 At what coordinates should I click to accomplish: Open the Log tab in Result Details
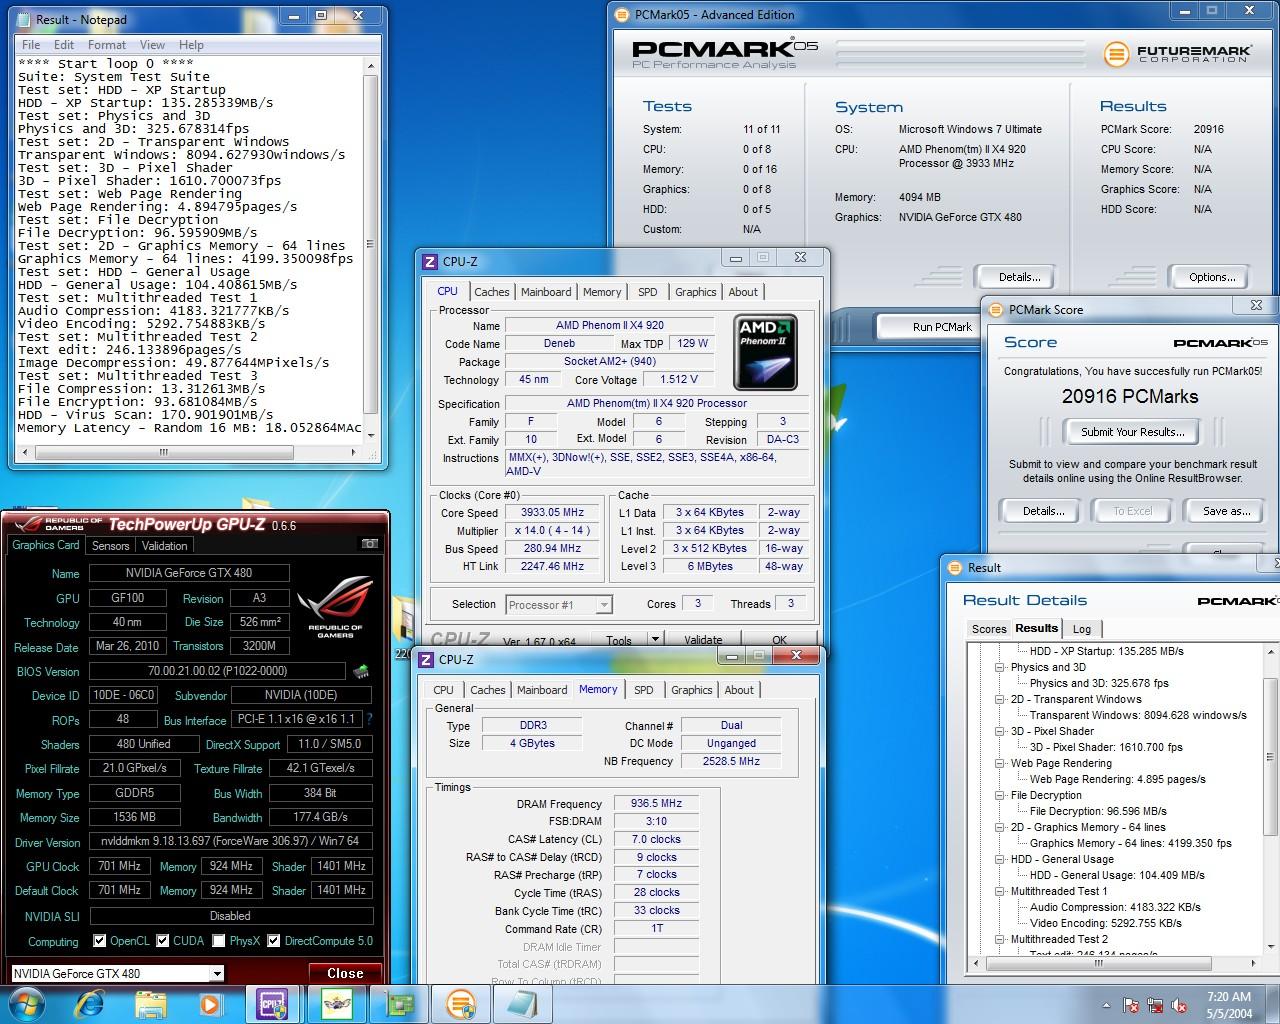[1082, 629]
